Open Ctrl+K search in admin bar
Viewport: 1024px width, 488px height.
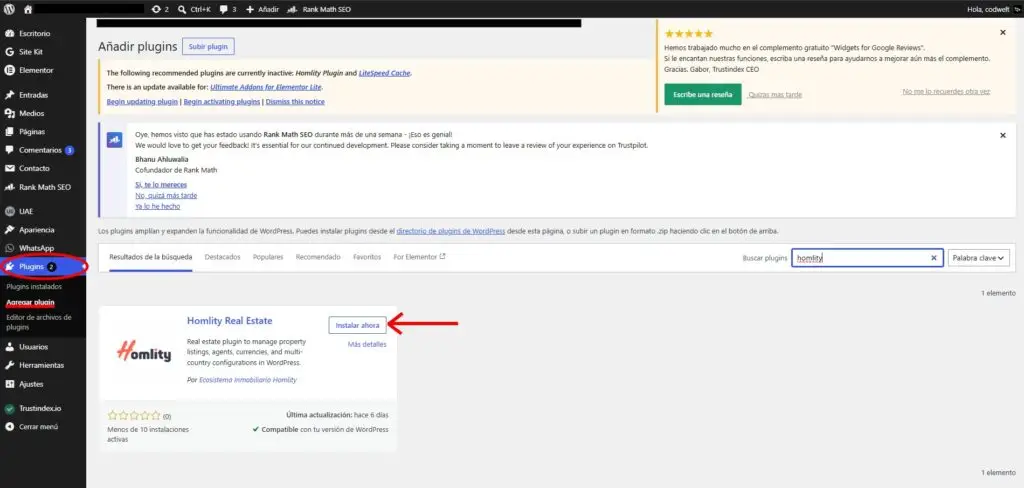point(194,9)
